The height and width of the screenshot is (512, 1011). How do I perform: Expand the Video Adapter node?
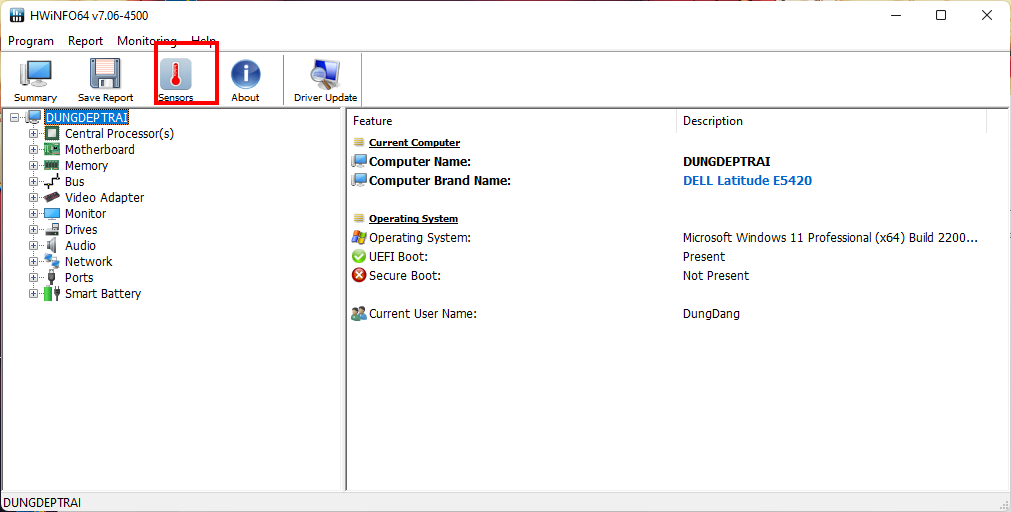(x=34, y=197)
